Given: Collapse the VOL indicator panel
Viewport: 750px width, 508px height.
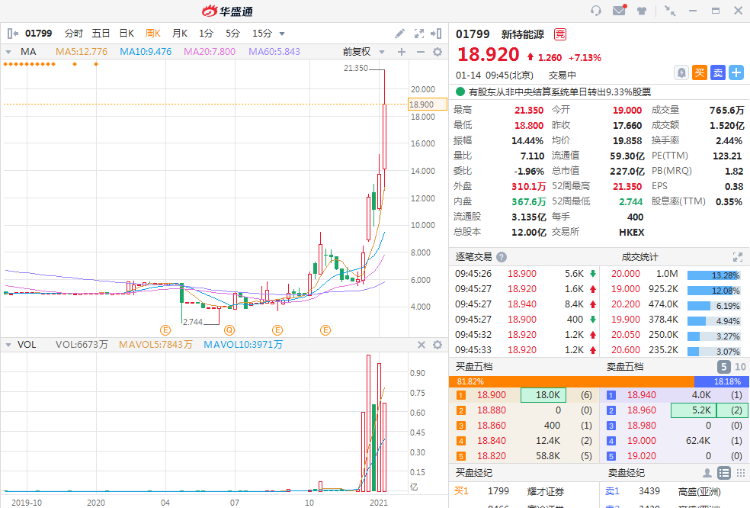Looking at the screenshot, I should click(8, 345).
